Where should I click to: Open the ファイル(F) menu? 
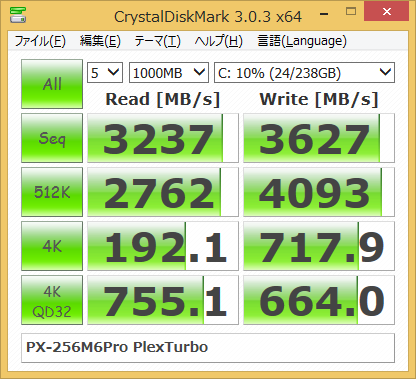tap(40, 41)
